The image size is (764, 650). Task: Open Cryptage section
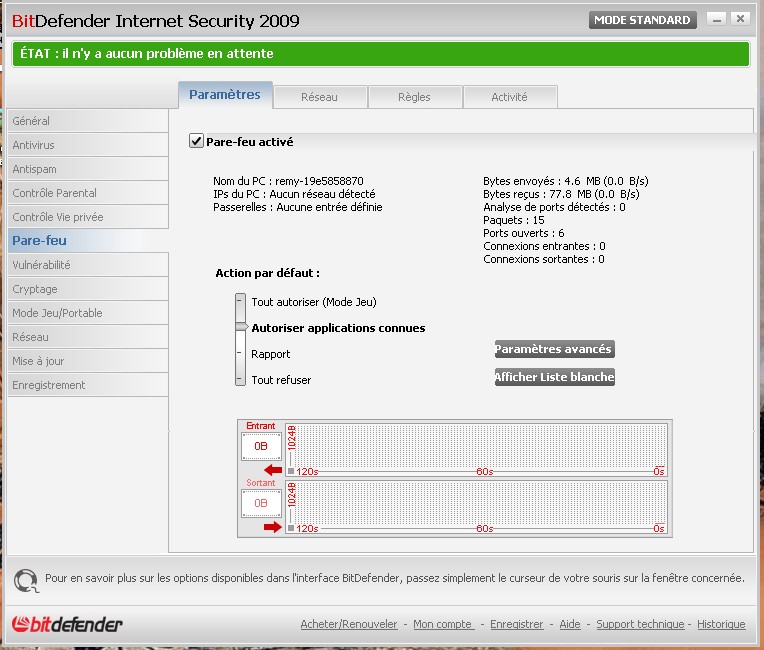click(88, 289)
